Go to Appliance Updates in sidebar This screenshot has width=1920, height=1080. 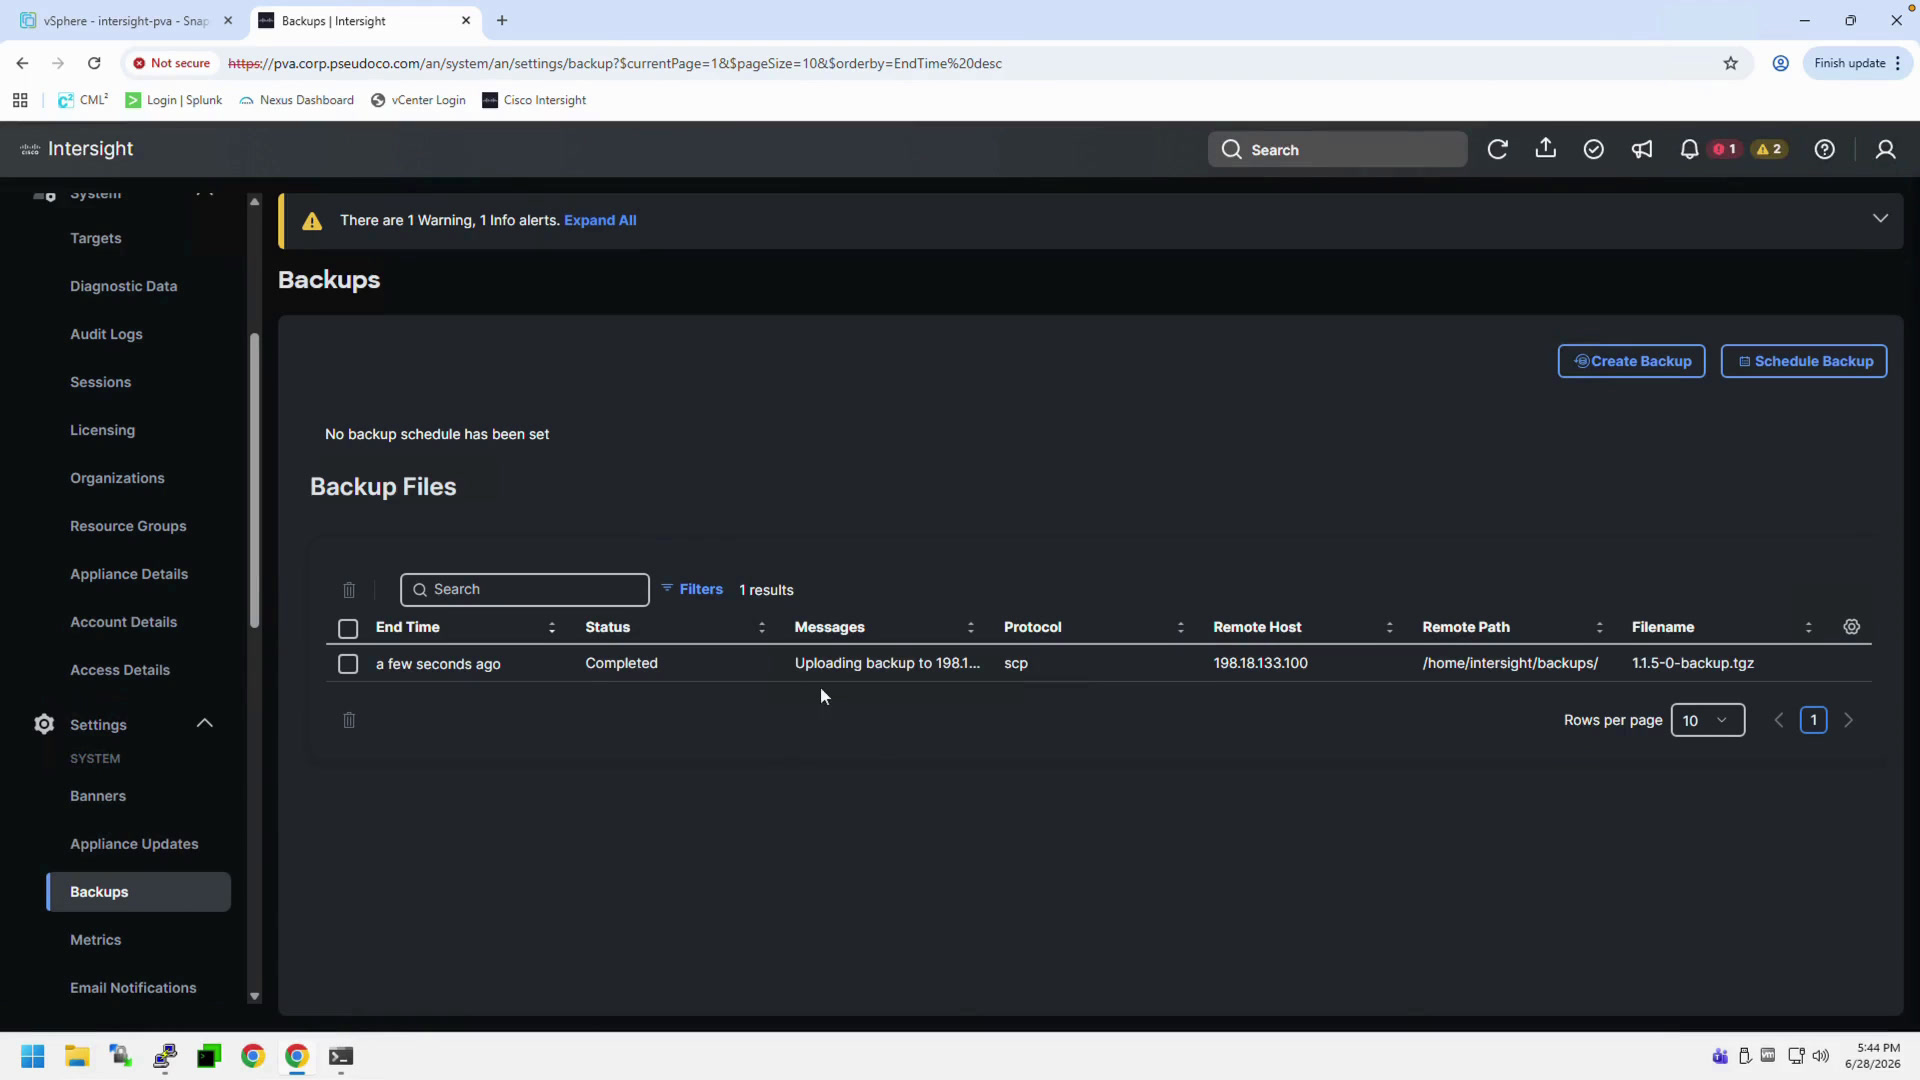tap(134, 844)
